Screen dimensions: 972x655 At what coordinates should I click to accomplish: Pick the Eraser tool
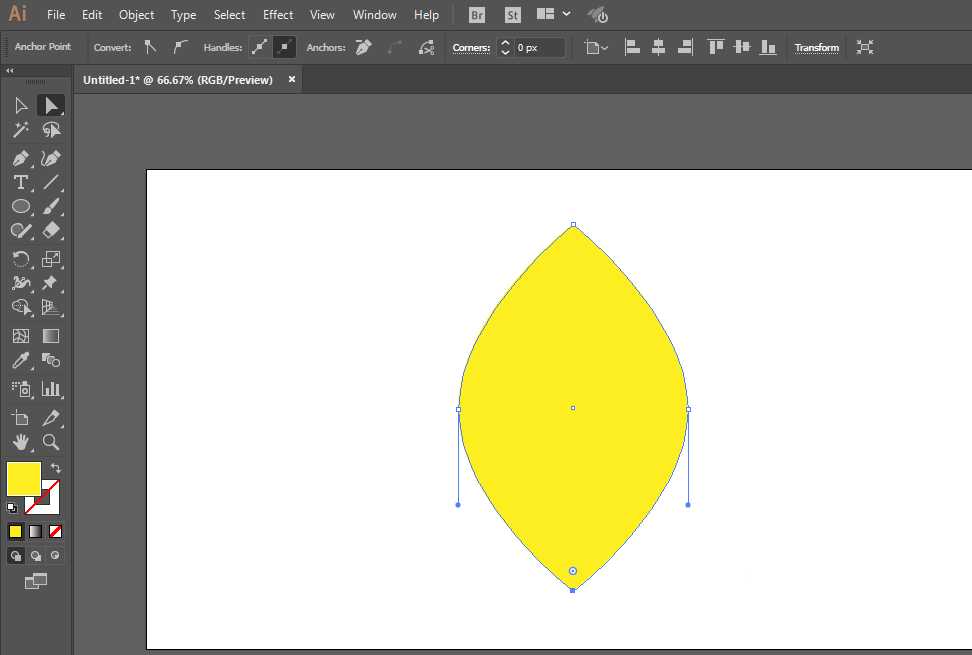[51, 231]
